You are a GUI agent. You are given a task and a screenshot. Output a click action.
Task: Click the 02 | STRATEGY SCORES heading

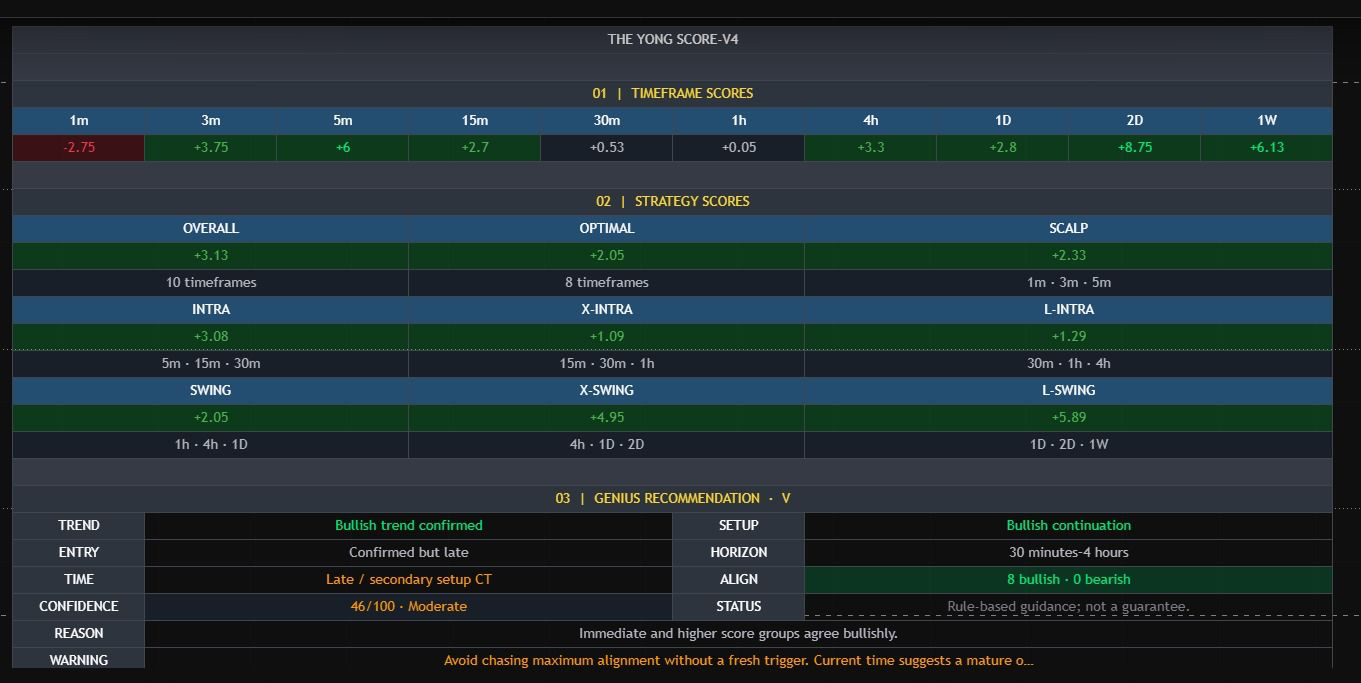click(672, 201)
